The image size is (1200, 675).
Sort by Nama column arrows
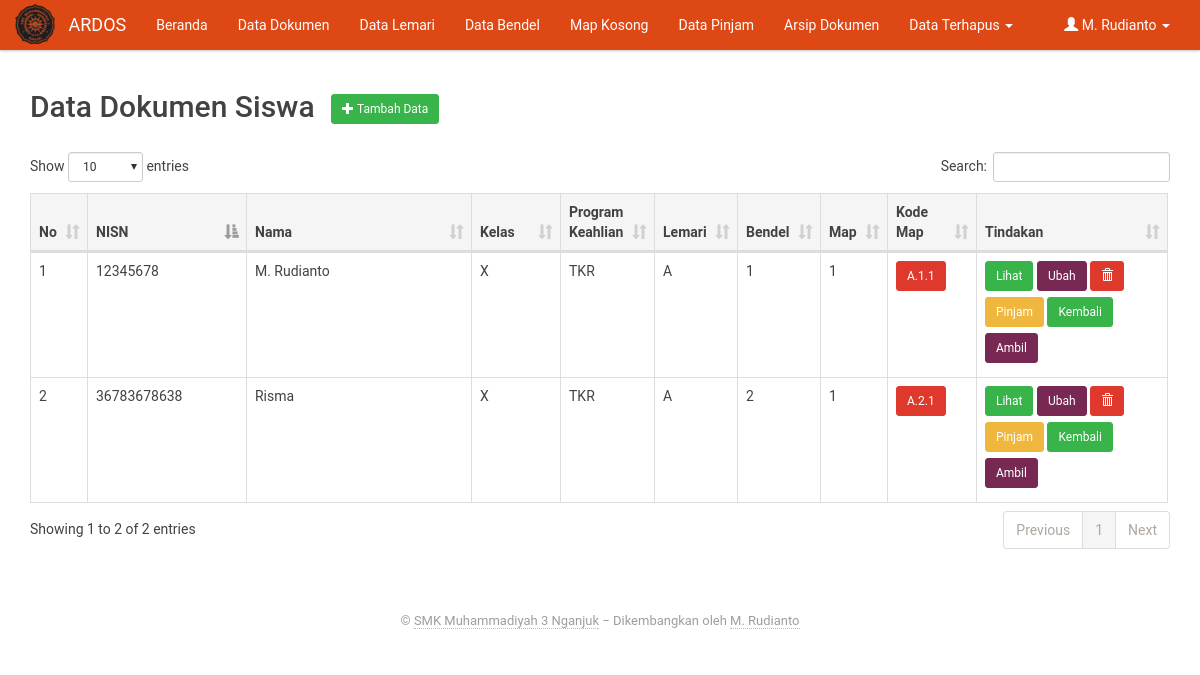pyautogui.click(x=457, y=232)
